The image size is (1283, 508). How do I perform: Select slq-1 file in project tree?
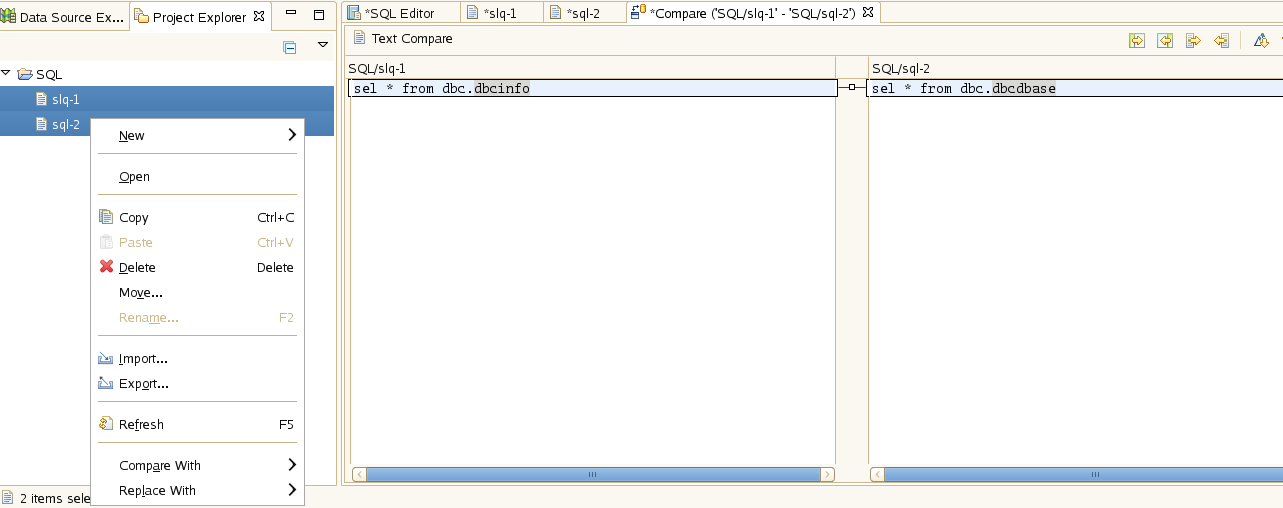coord(65,99)
